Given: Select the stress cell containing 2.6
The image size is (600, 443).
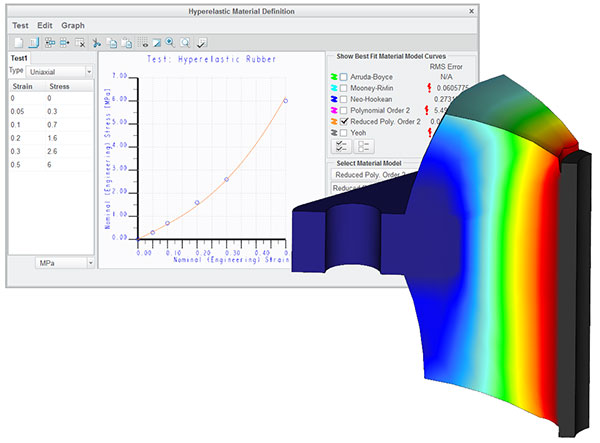Looking at the screenshot, I should (52, 151).
